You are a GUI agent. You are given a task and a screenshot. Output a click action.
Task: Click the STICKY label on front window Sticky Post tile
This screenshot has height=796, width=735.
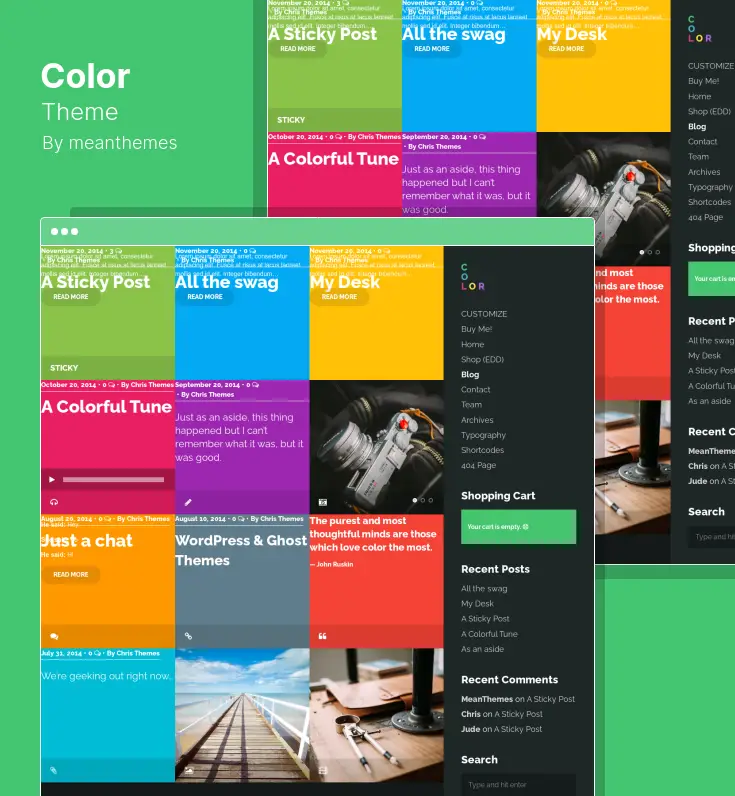pyautogui.click(x=64, y=368)
